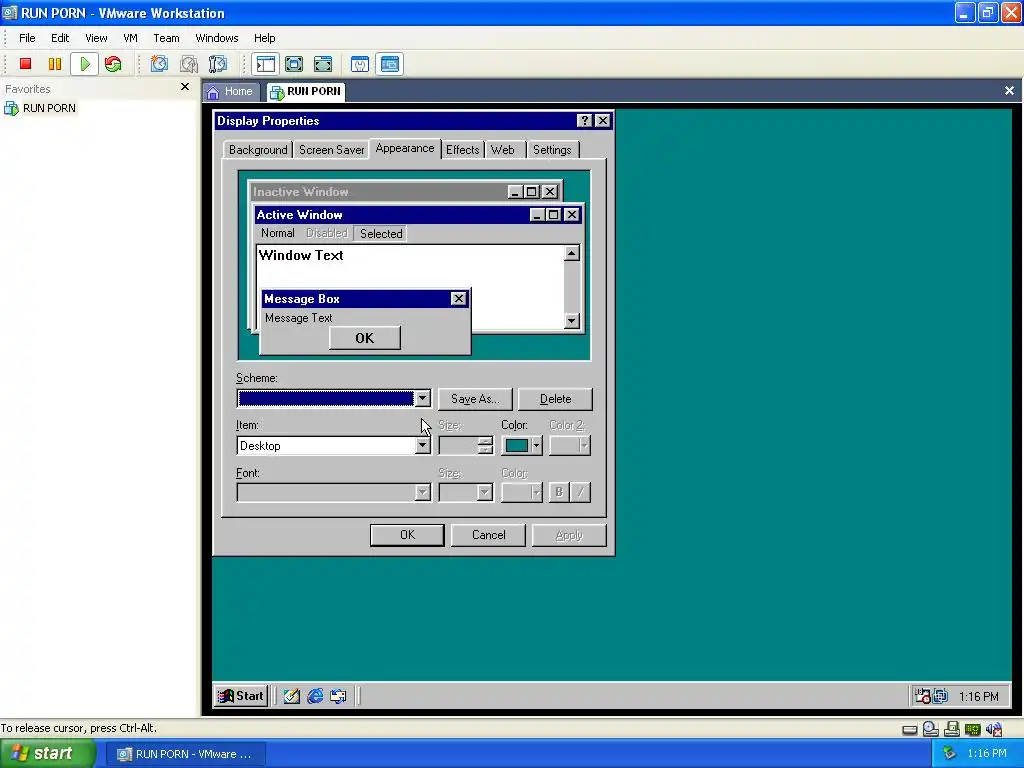Switch to the Web tab
Viewport: 1024px width, 768px height.
tap(503, 150)
